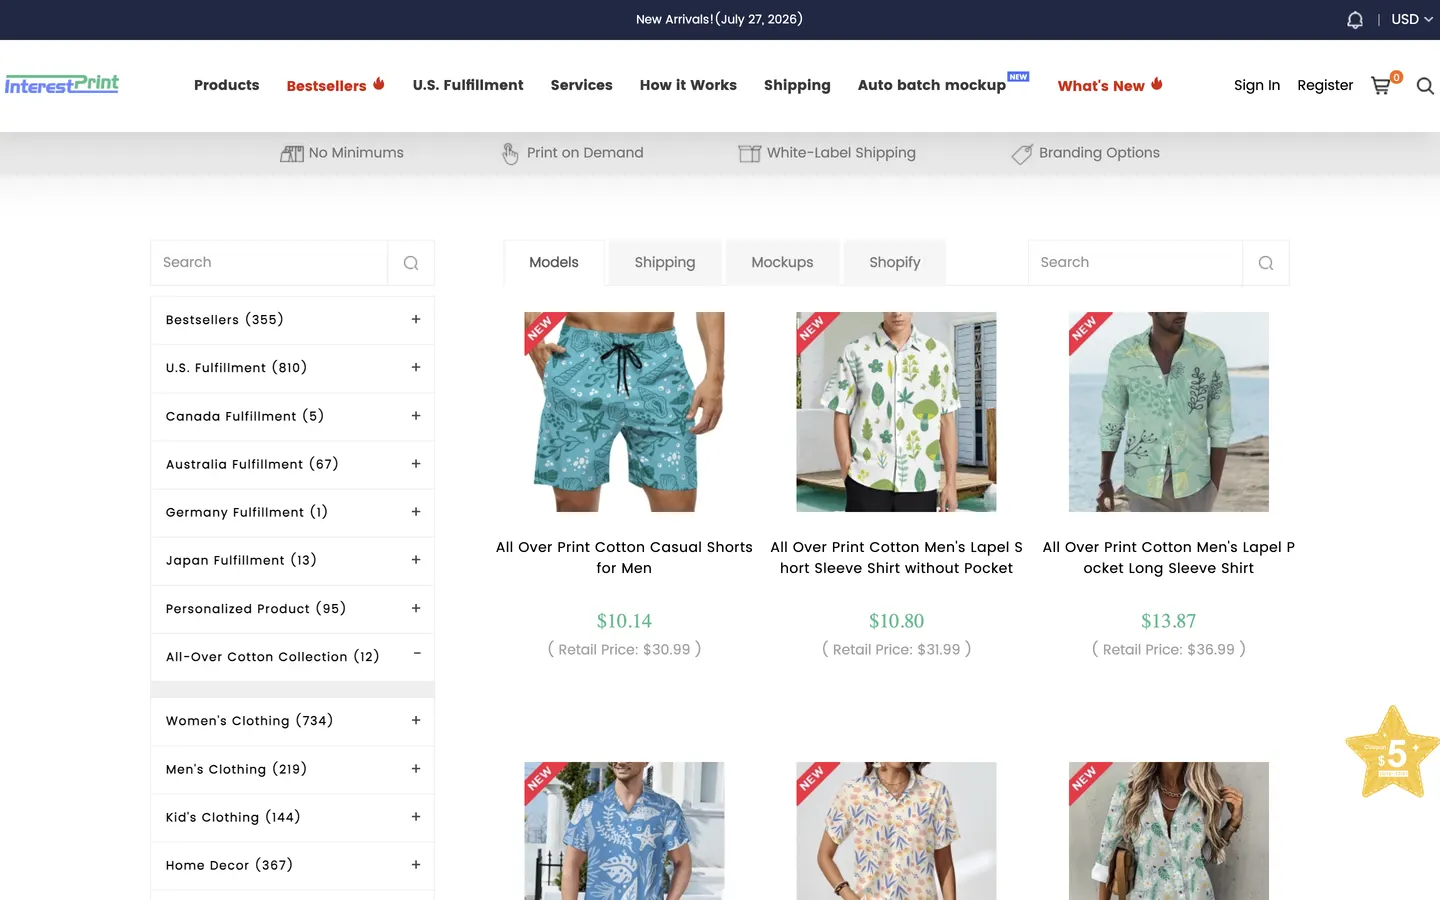1440x900 pixels.
Task: Open Auto batch mockup page
Action: tap(931, 85)
